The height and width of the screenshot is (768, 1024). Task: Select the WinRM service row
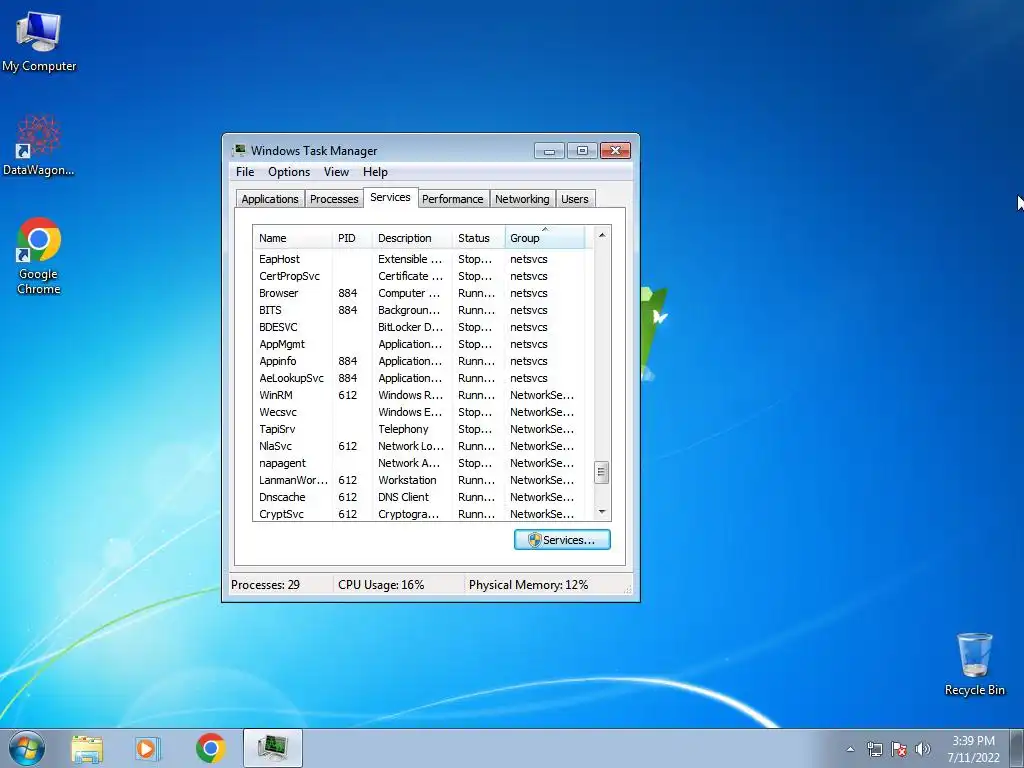click(419, 395)
